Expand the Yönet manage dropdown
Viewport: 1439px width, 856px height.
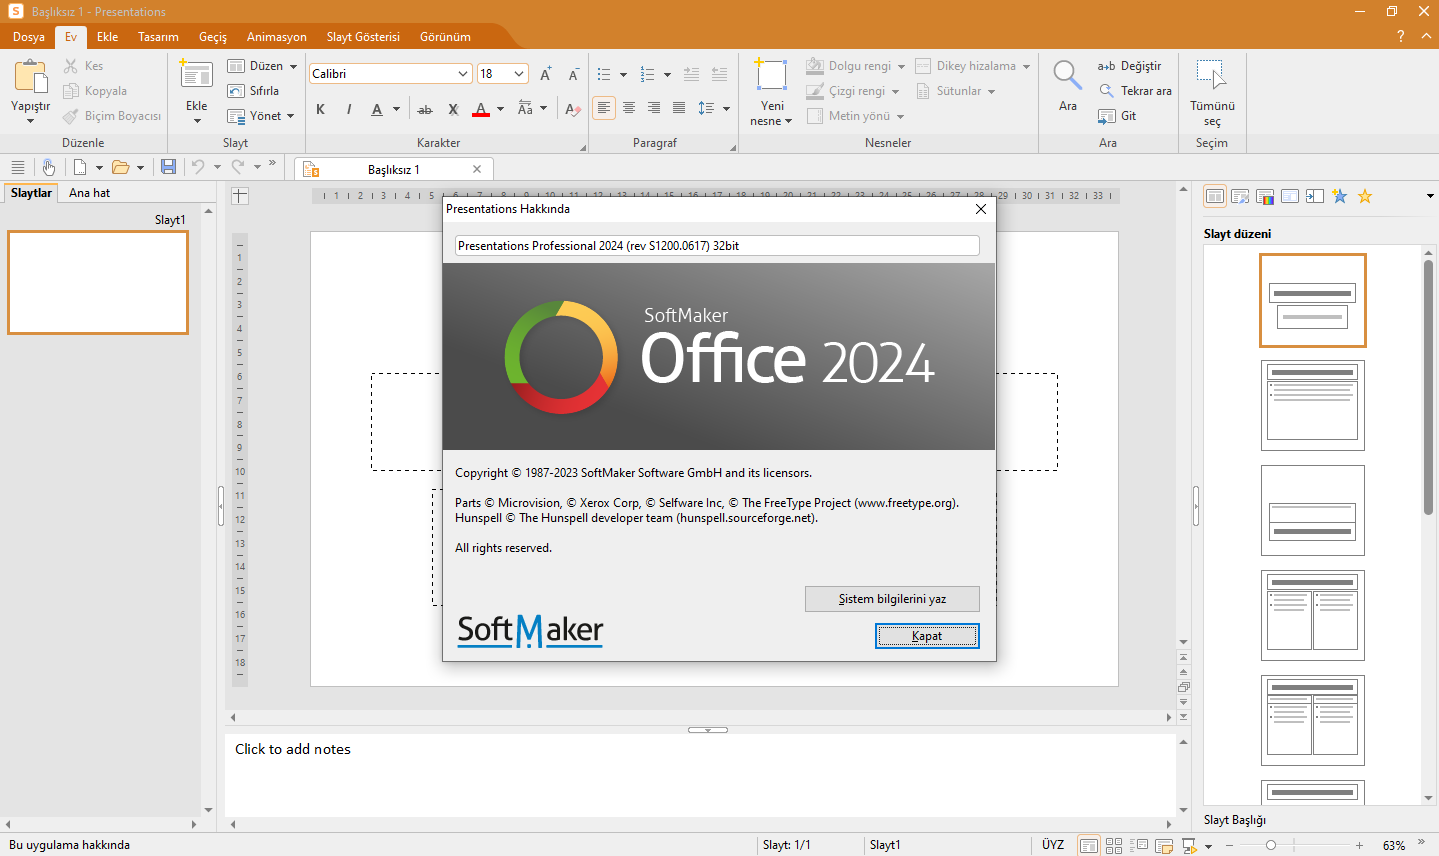coord(290,116)
